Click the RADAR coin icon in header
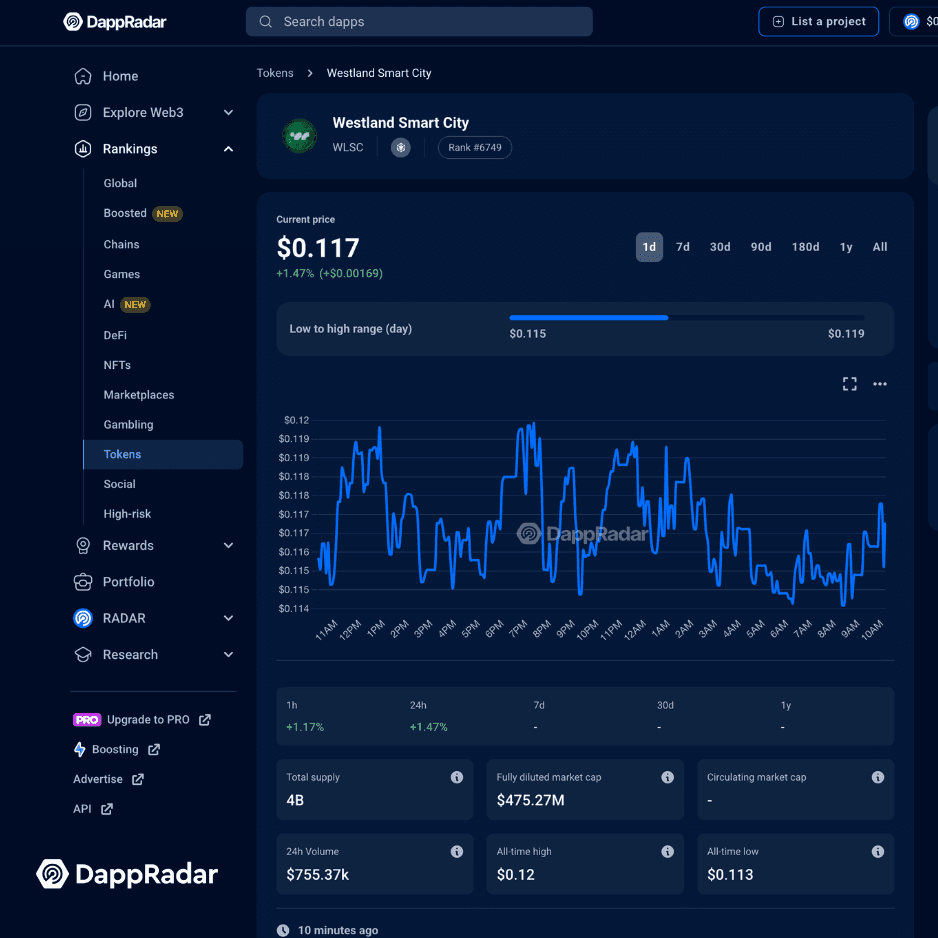 coord(910,22)
